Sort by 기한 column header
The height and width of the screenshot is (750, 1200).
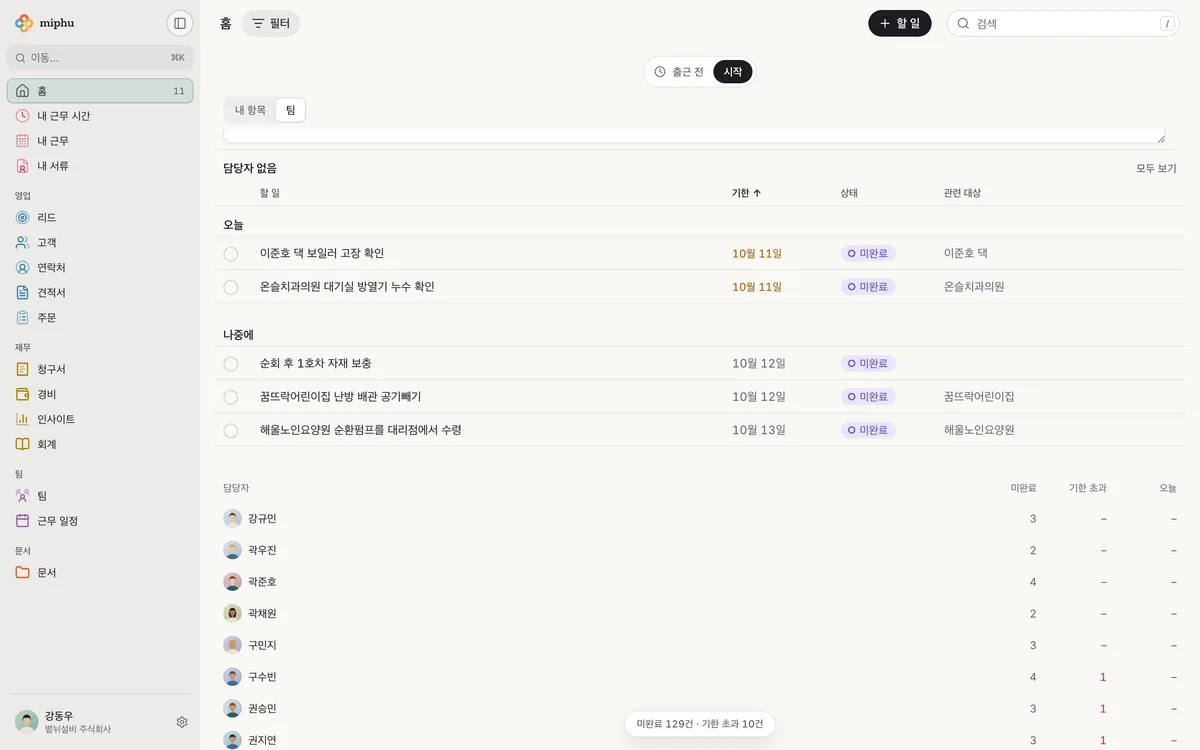pos(746,193)
